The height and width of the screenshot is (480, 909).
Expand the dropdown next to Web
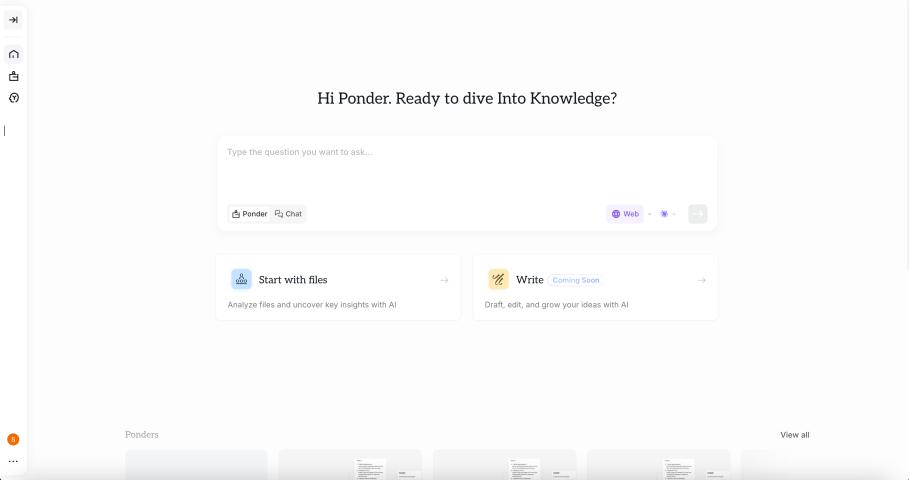[649, 214]
